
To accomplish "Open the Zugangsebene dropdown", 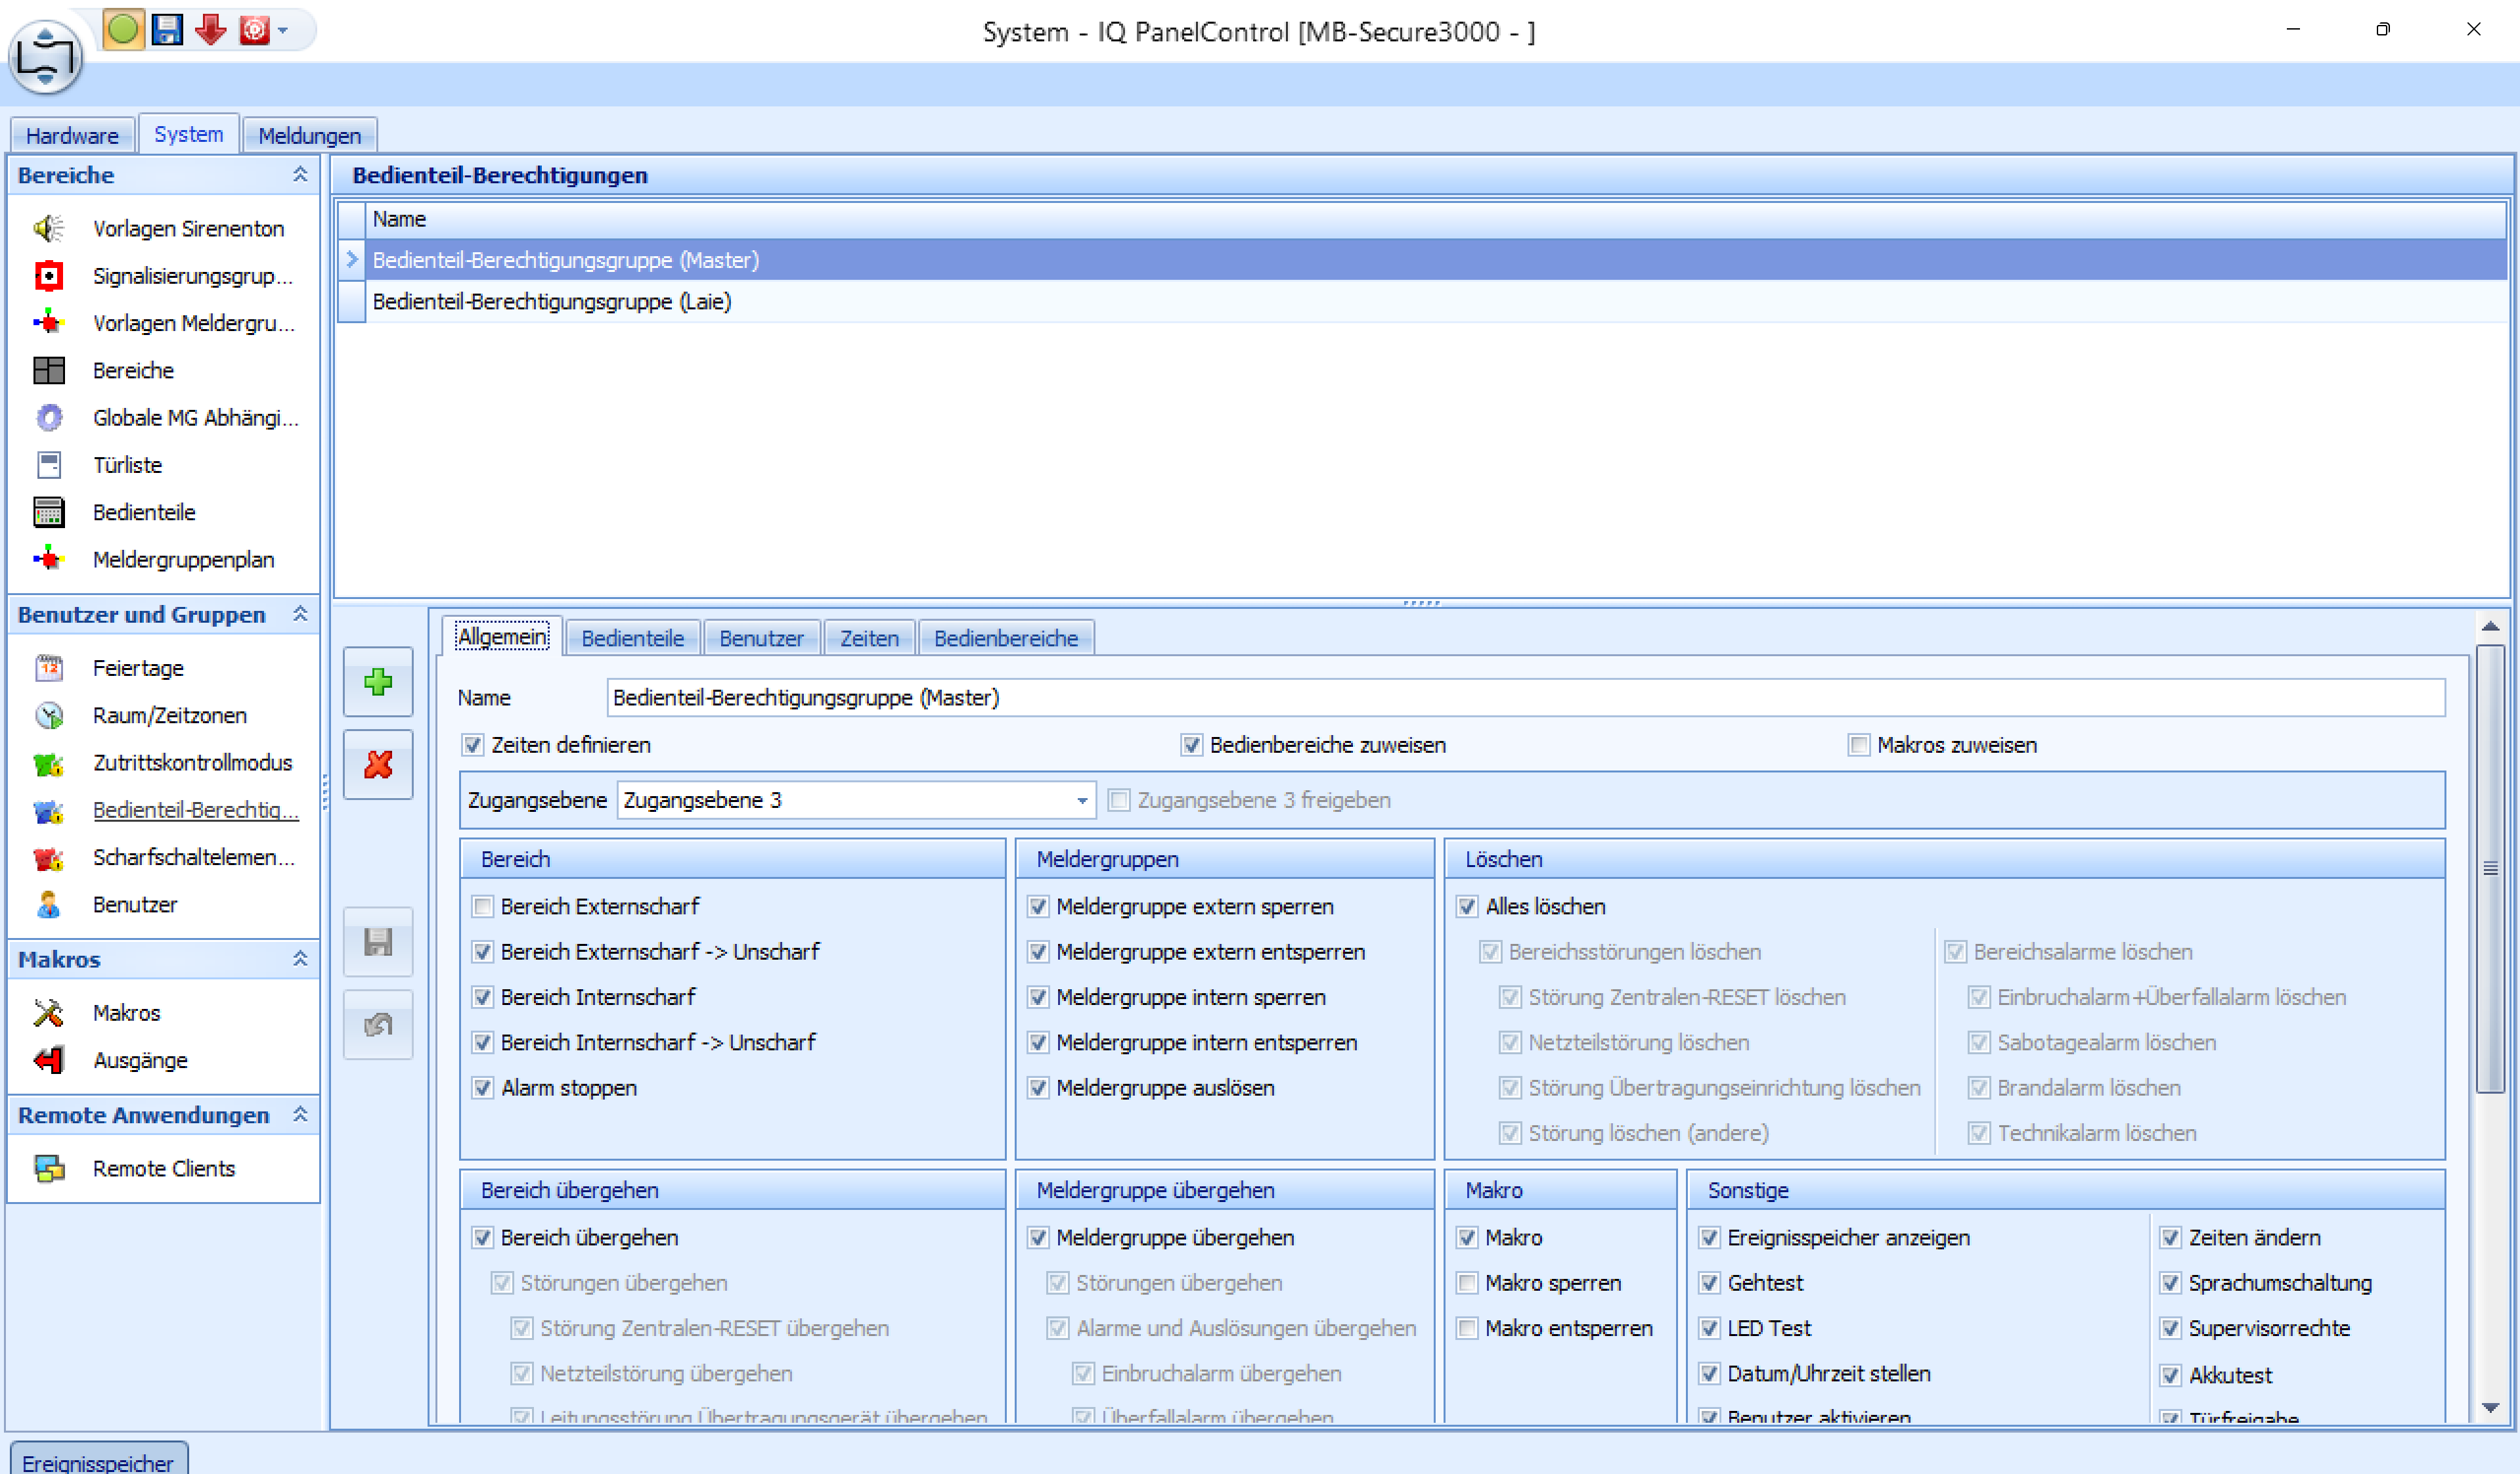I will coord(1081,800).
